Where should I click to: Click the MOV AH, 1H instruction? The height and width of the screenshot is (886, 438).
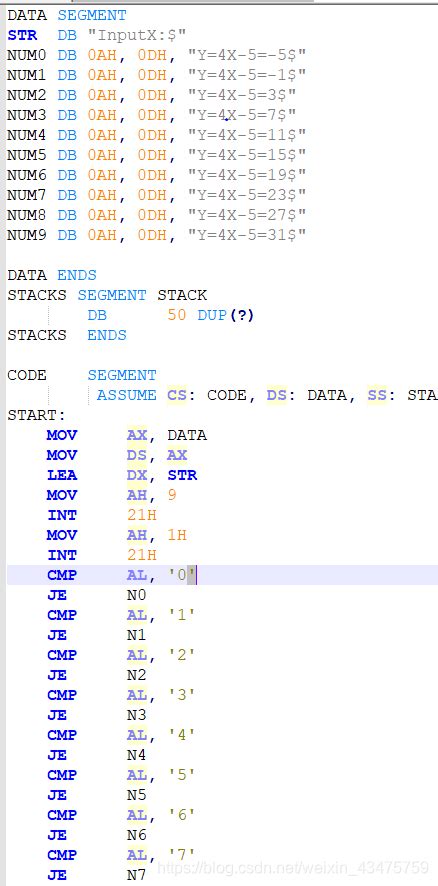[117, 535]
